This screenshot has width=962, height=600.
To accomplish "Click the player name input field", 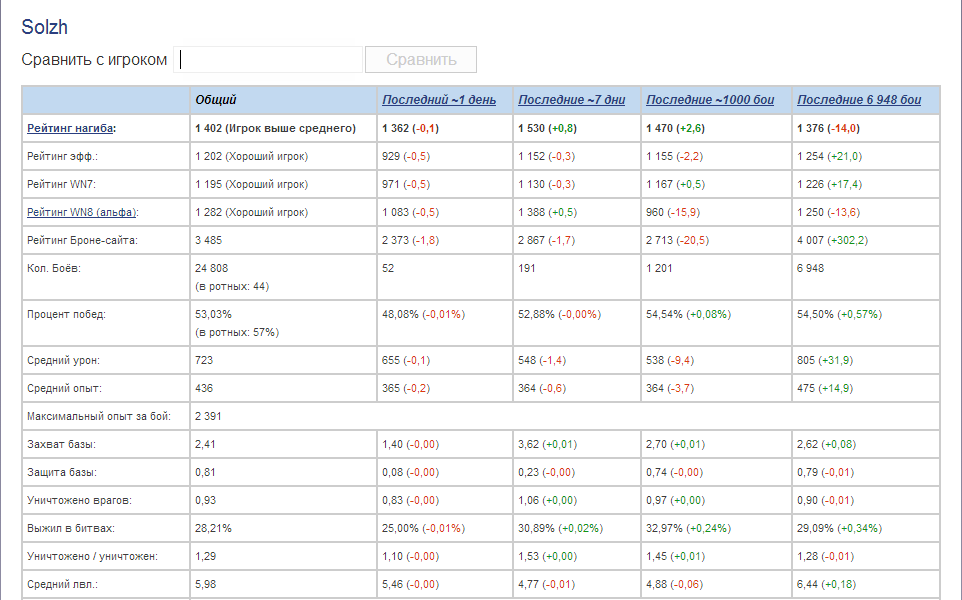I will [x=268, y=60].
